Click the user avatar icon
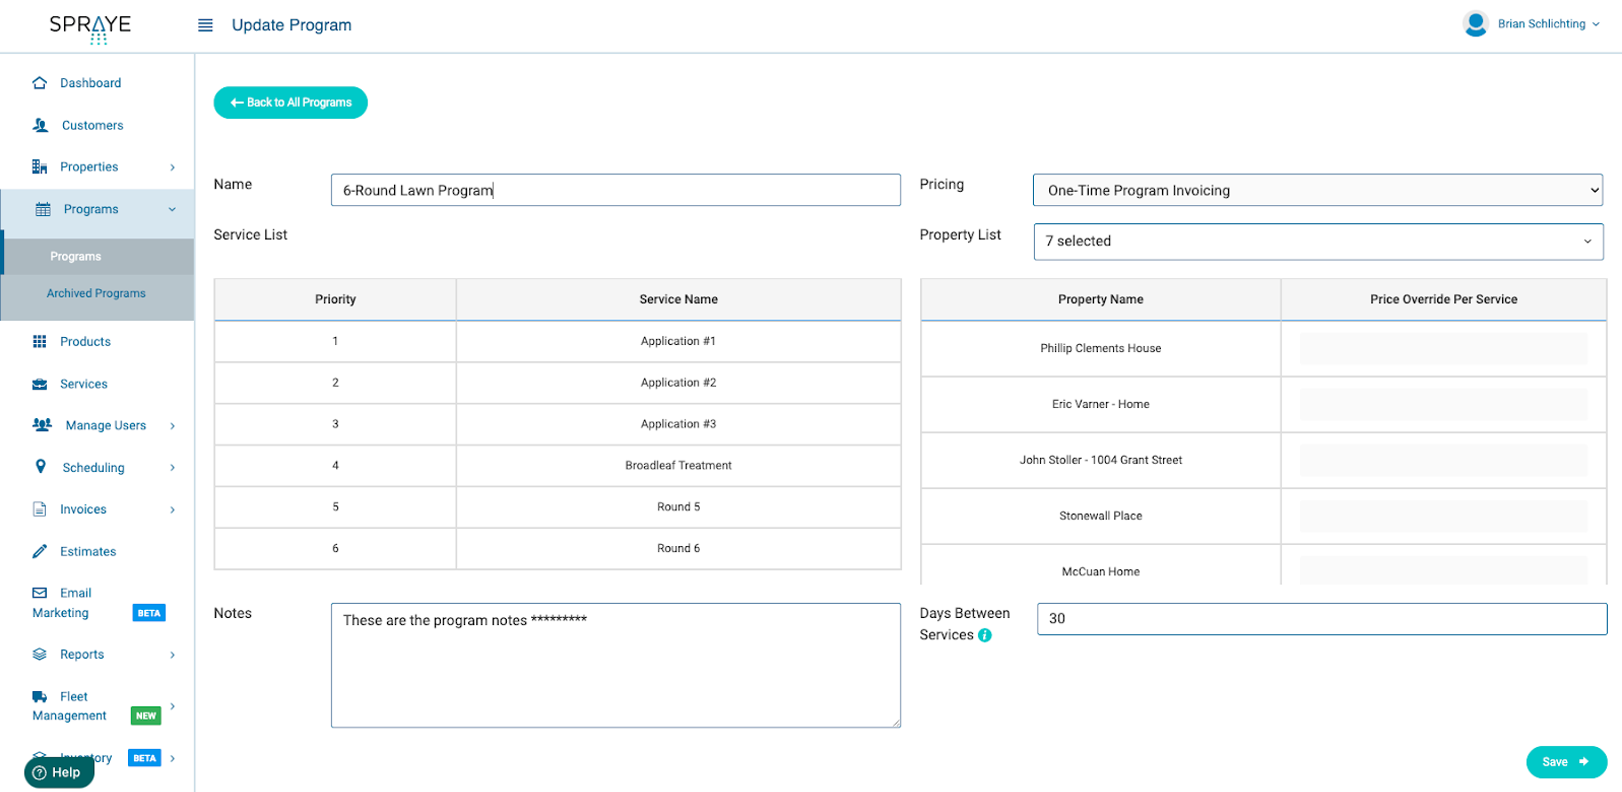This screenshot has width=1622, height=792. pos(1475,24)
